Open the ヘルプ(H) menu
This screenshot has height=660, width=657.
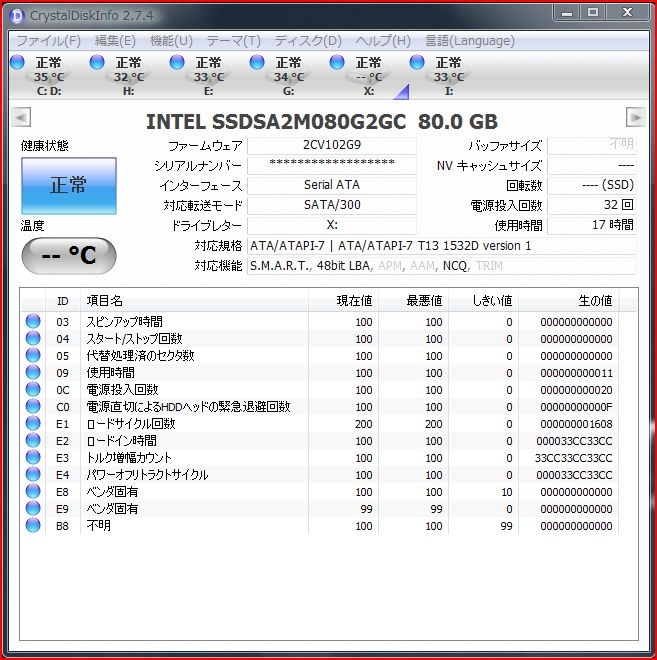[x=383, y=41]
